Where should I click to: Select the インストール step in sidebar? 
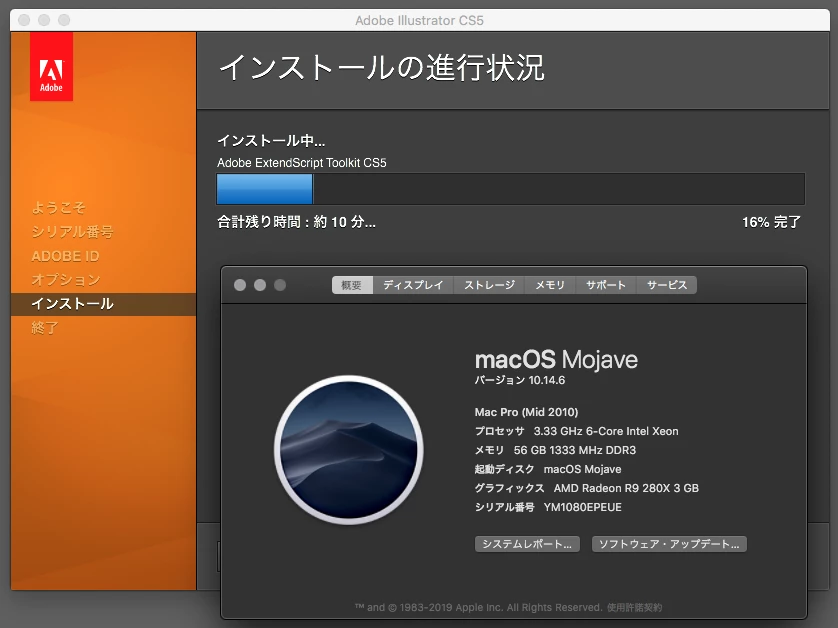point(104,304)
